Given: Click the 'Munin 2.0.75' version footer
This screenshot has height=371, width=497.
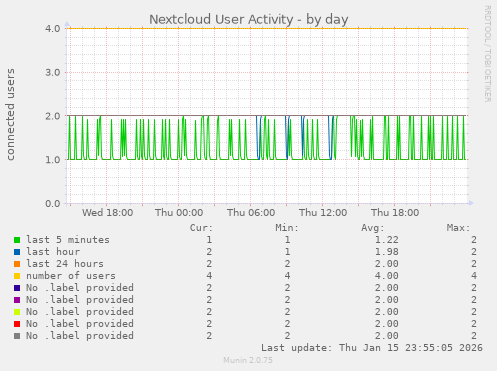Looking at the screenshot, I should (248, 360).
